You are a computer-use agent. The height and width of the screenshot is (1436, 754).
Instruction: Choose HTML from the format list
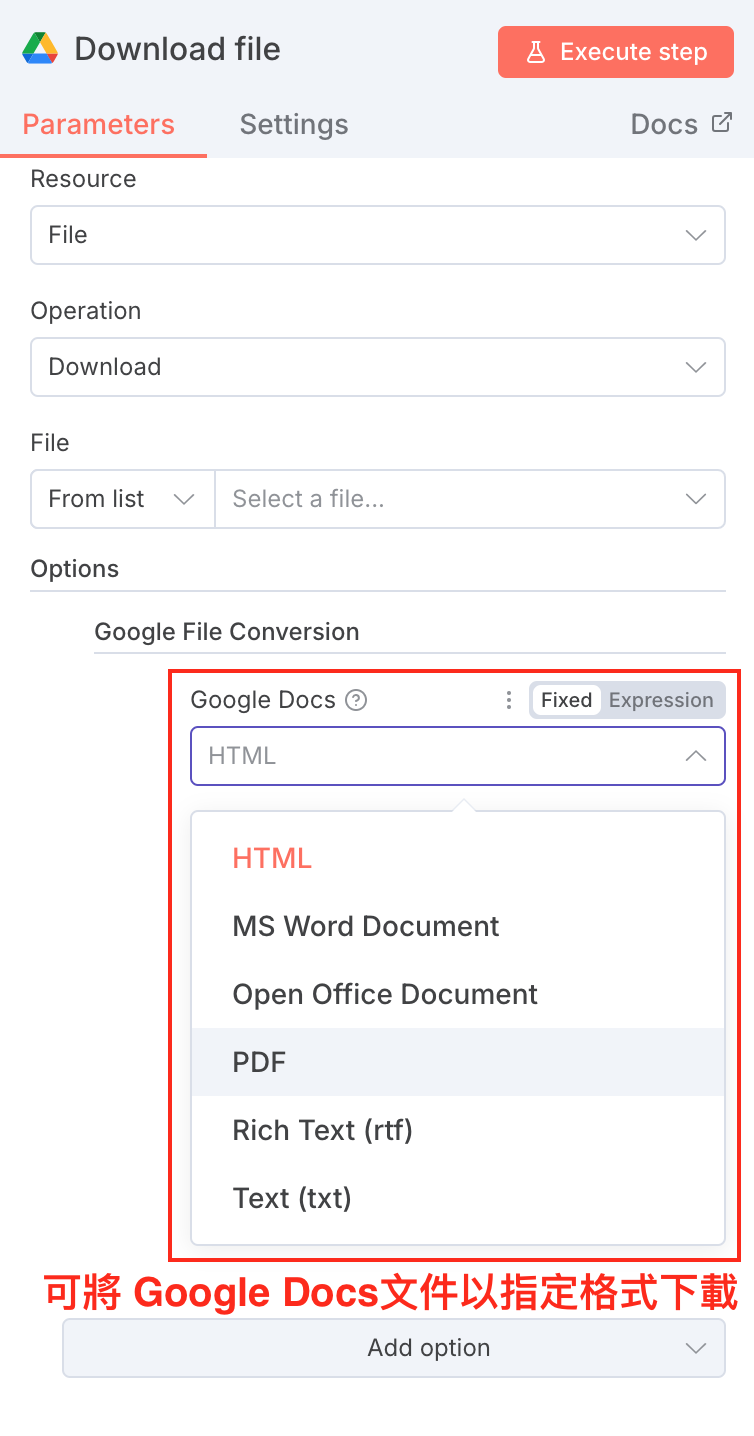click(458, 858)
